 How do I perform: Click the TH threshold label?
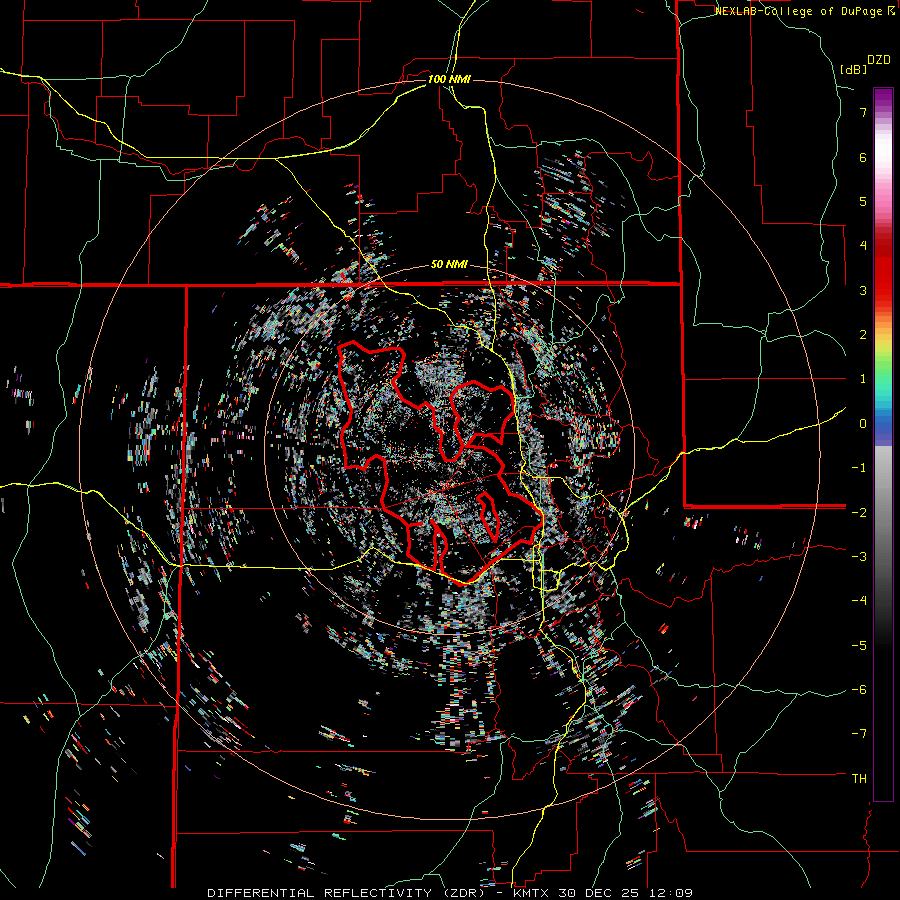pos(859,779)
